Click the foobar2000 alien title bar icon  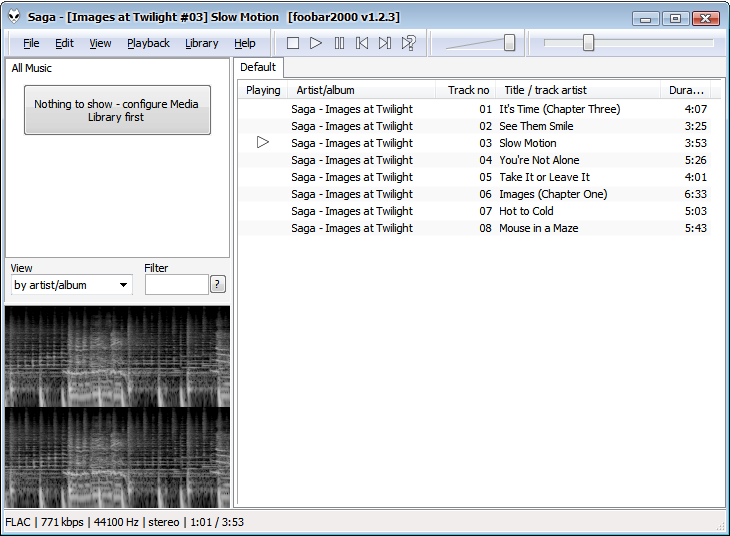(x=14, y=17)
